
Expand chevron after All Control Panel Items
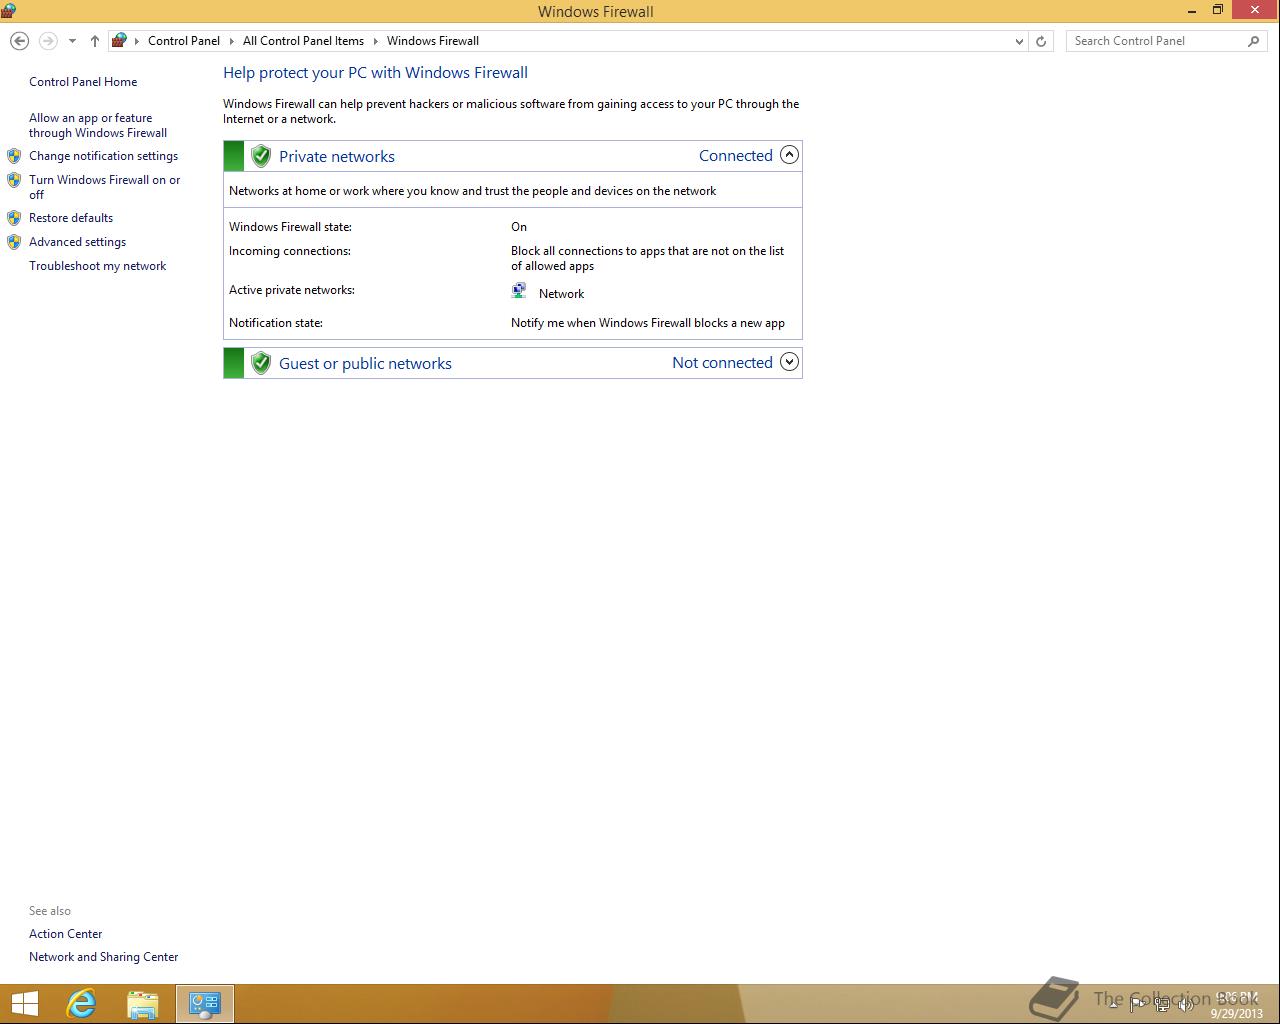(x=376, y=41)
